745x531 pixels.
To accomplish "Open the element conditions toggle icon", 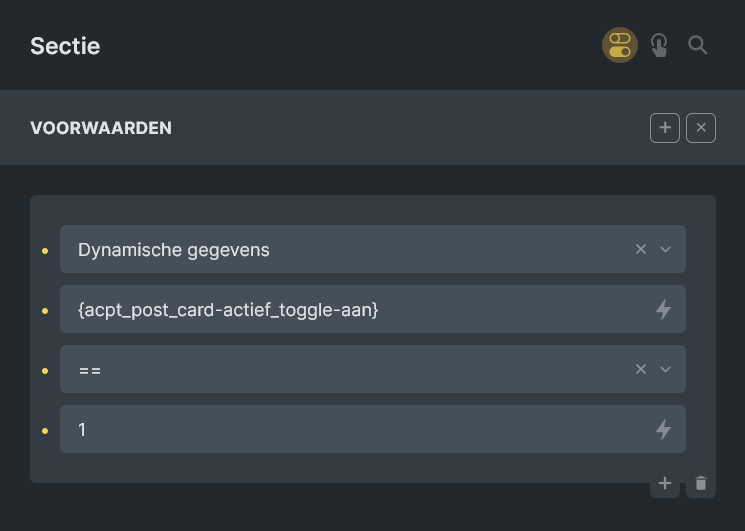I will [x=620, y=45].
